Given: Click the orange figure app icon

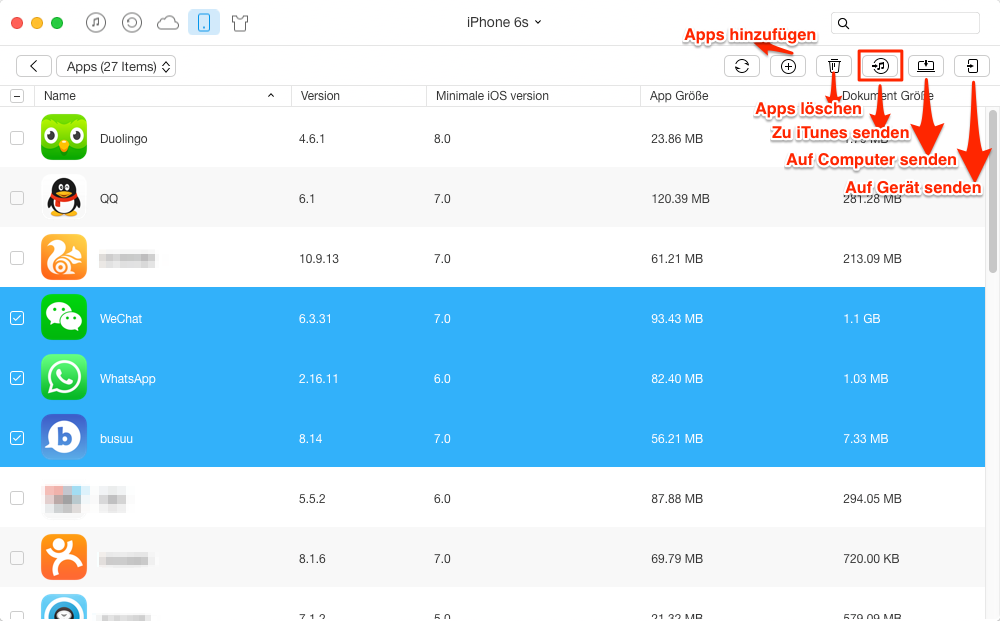Looking at the screenshot, I should 64,557.
